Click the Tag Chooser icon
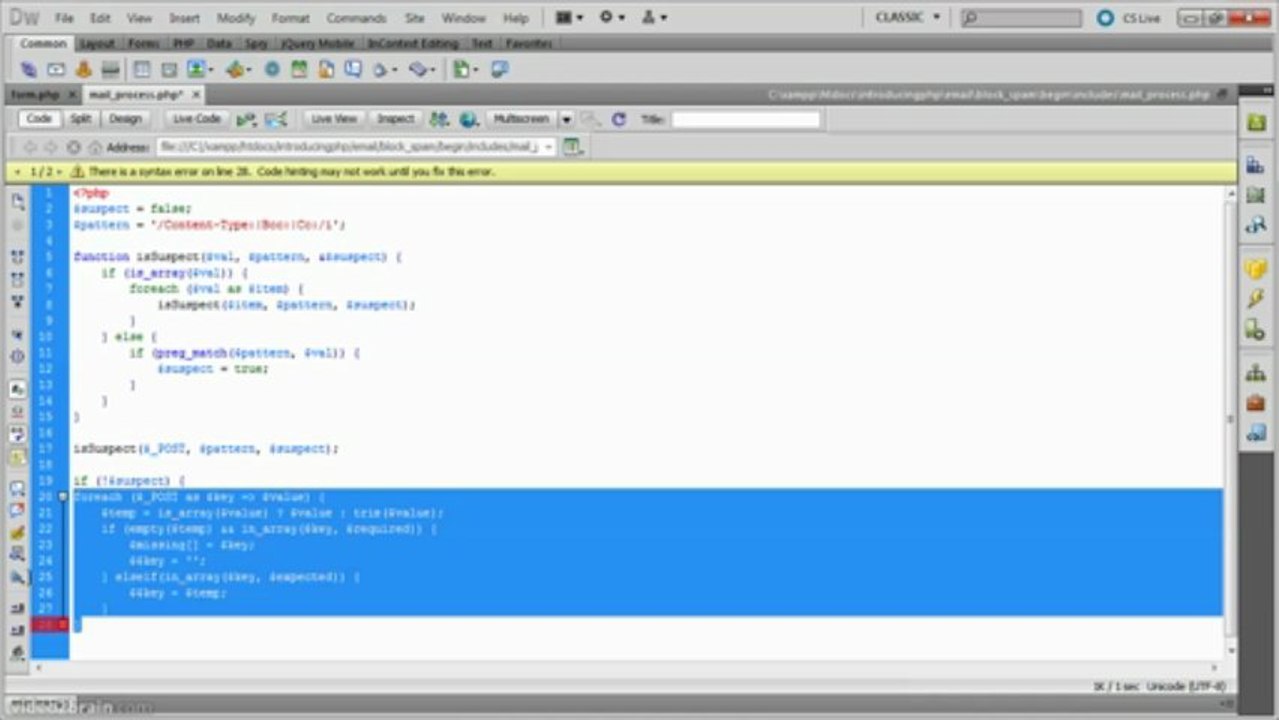Image resolution: width=1279 pixels, height=720 pixels. [499, 69]
